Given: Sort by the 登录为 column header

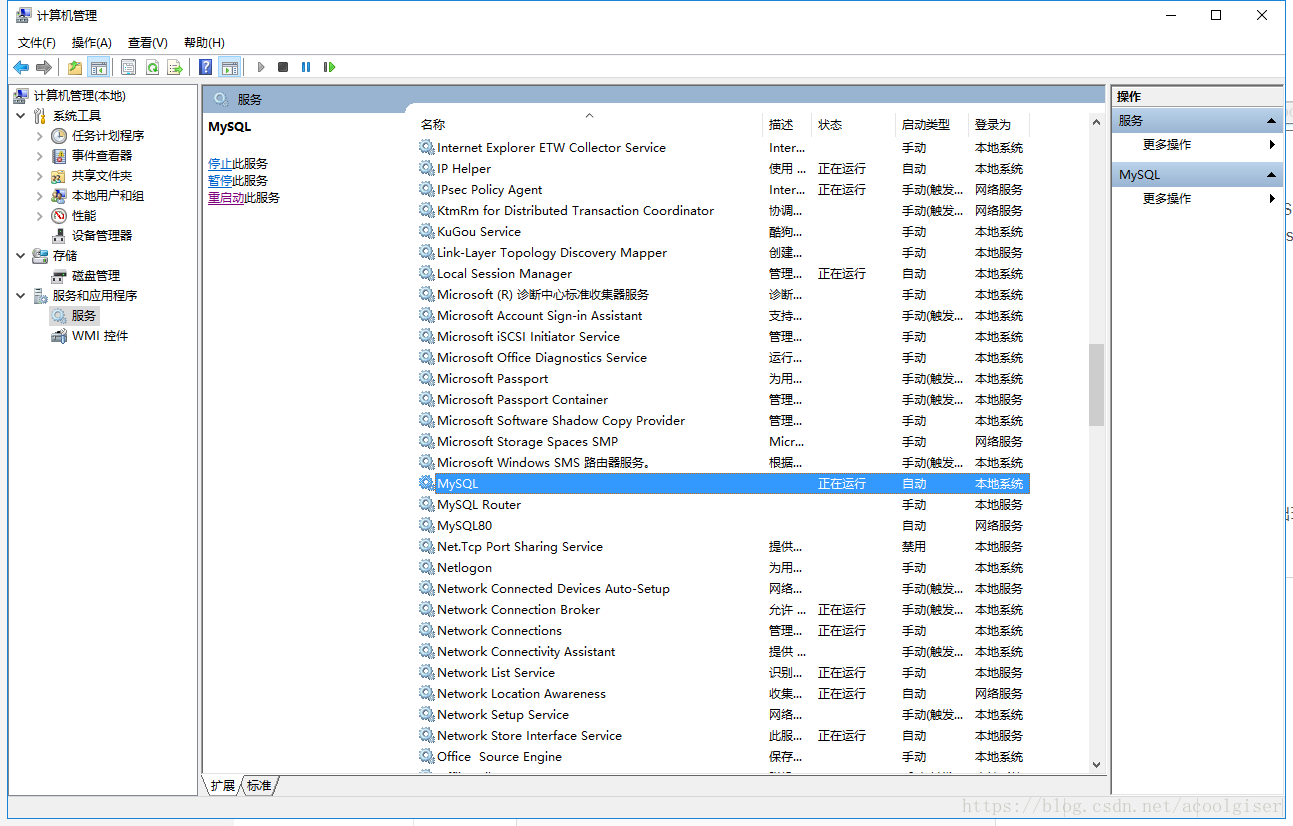Looking at the screenshot, I should click(x=998, y=124).
